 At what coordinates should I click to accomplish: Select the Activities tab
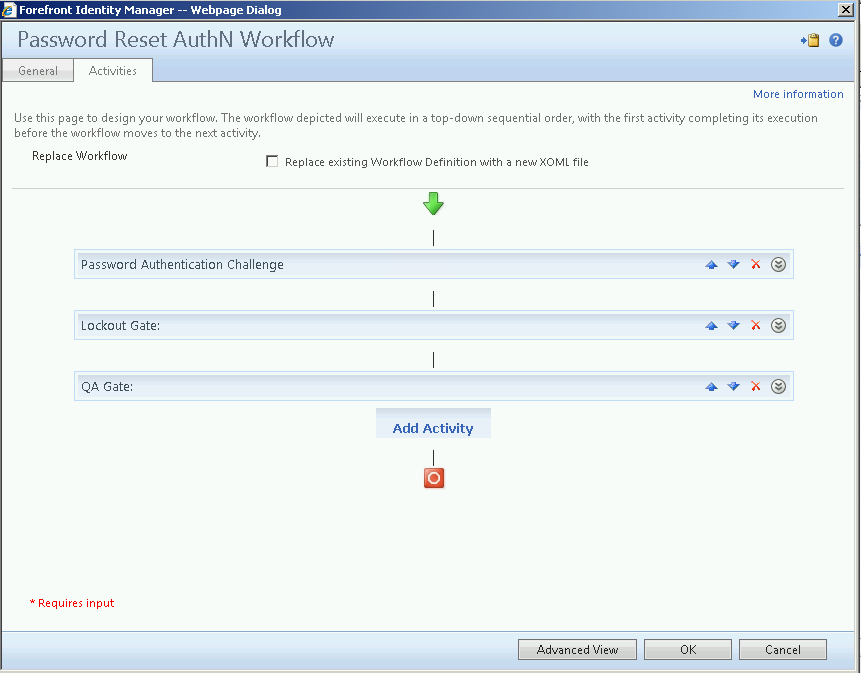point(113,70)
